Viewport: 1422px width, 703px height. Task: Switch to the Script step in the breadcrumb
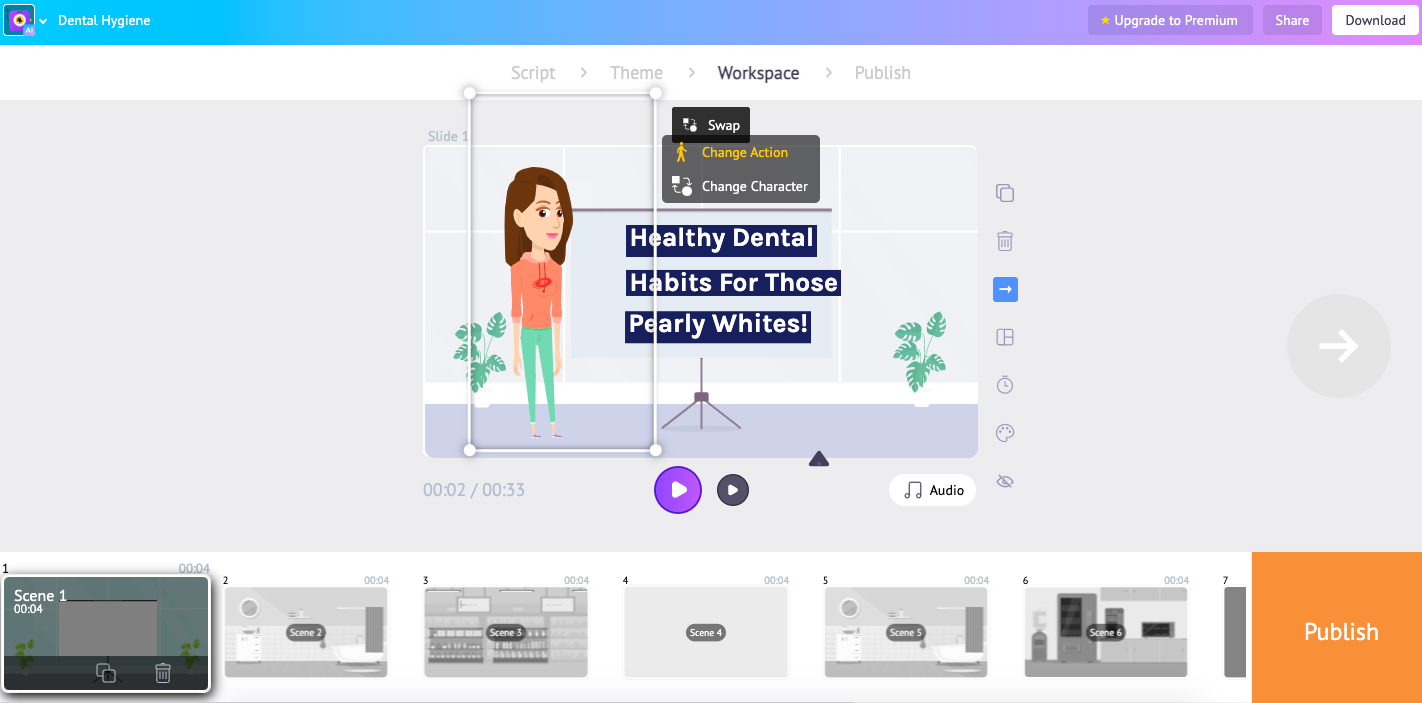point(532,72)
